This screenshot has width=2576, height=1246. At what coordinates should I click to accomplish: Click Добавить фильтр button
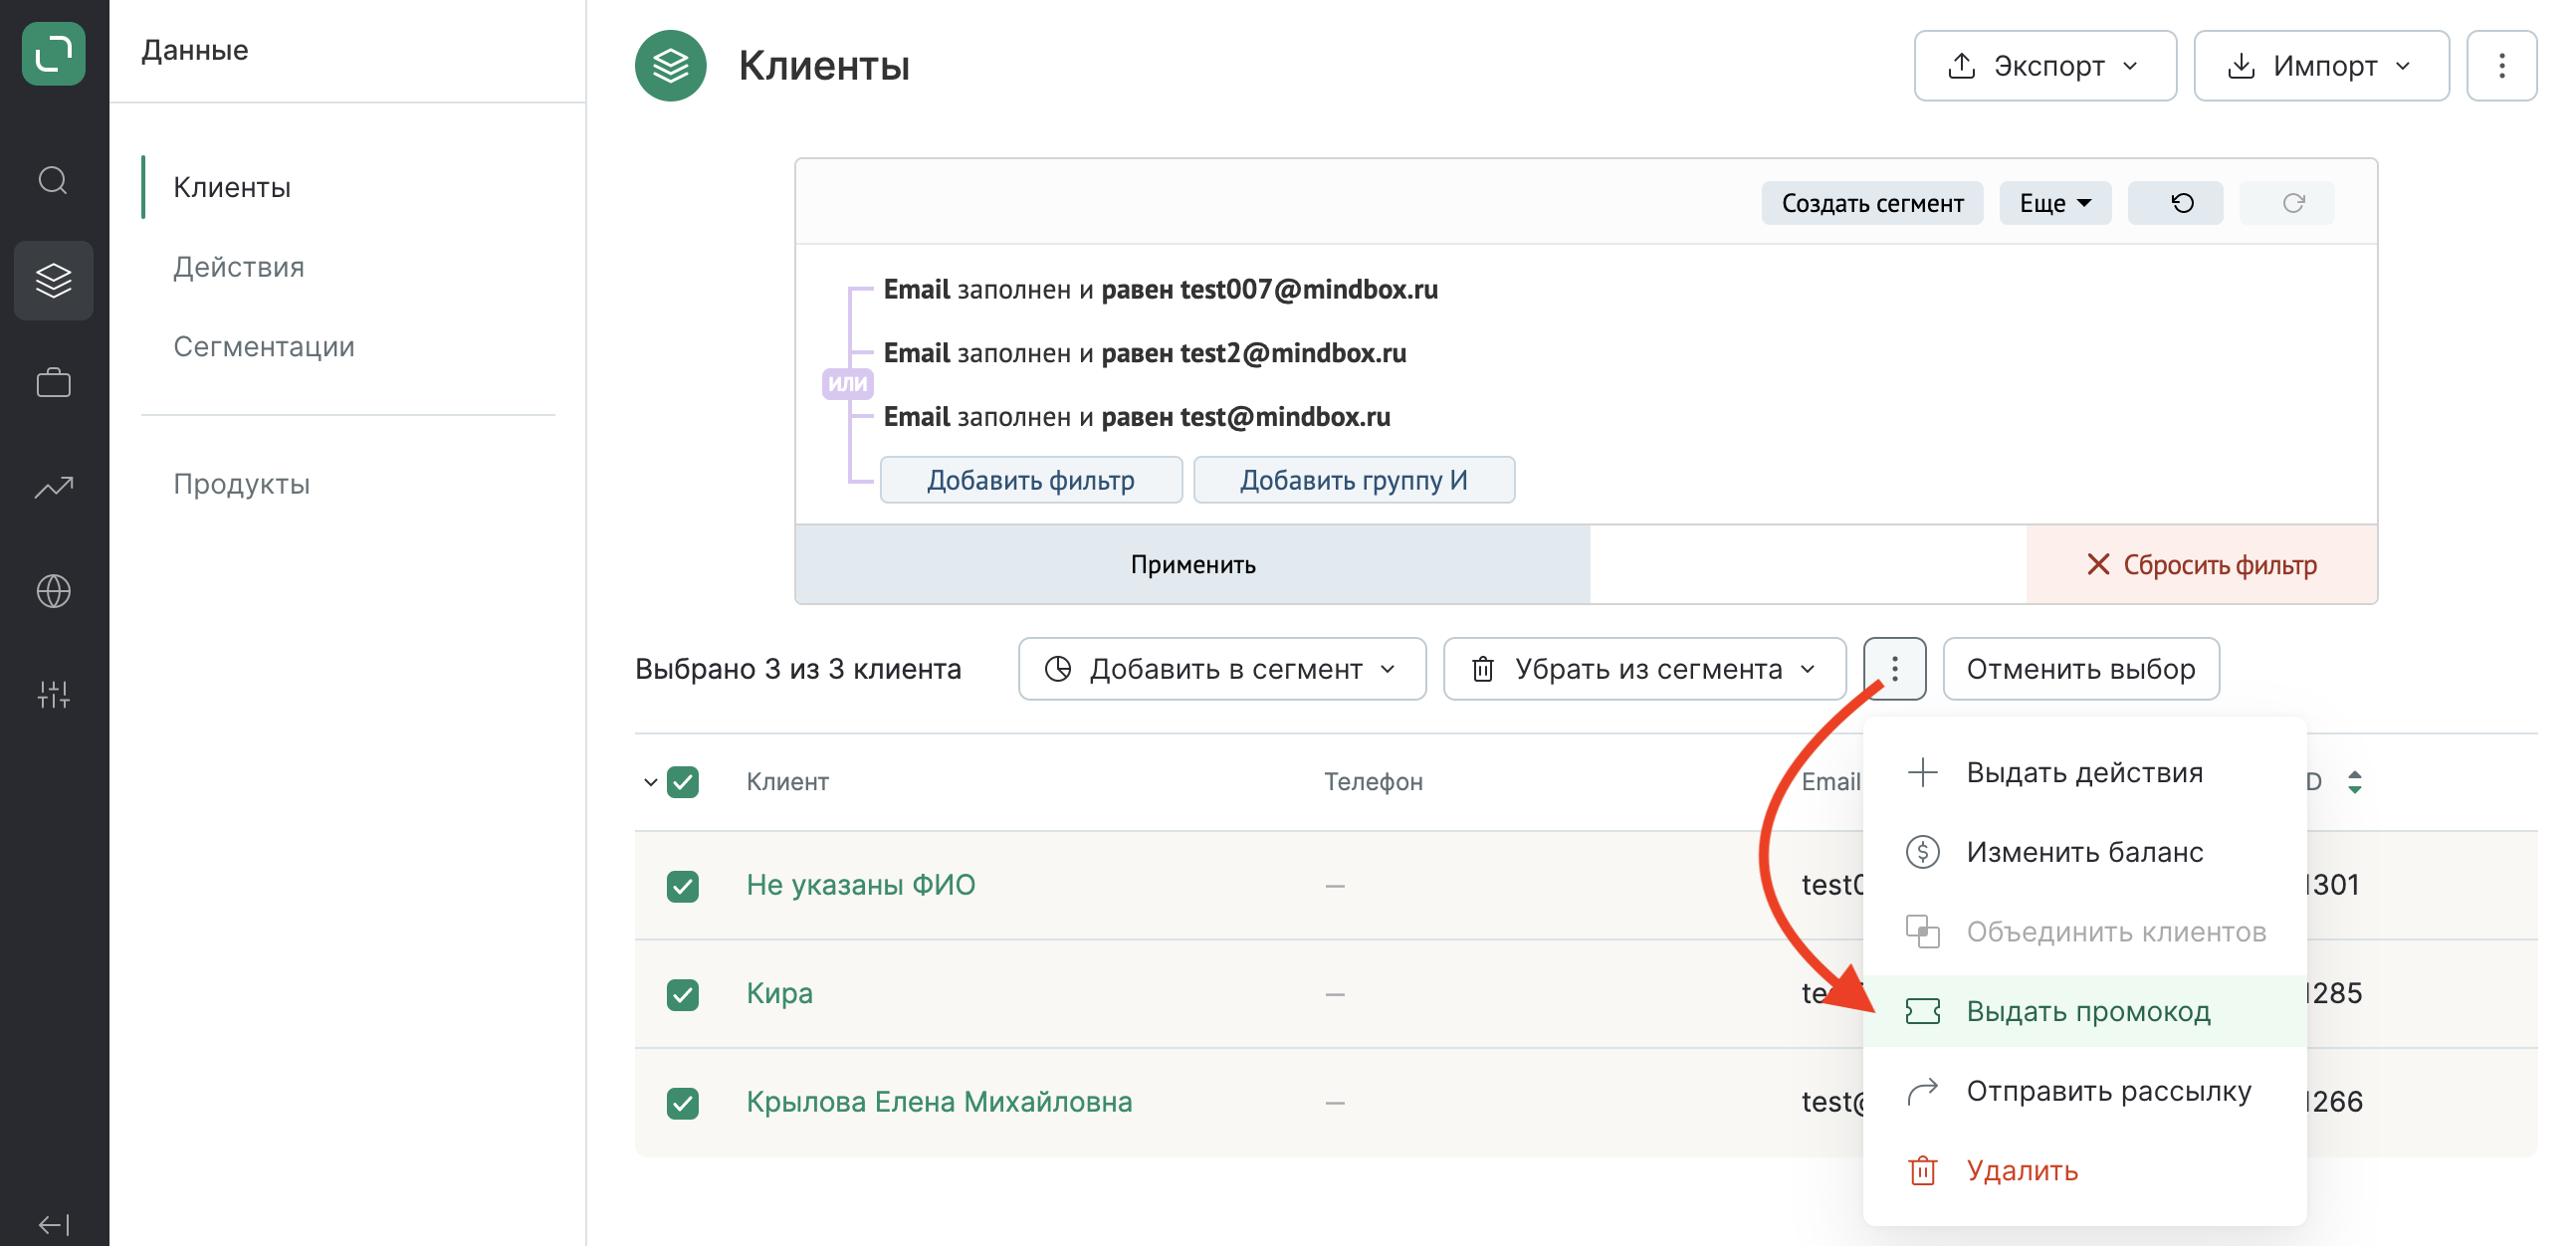1031,480
